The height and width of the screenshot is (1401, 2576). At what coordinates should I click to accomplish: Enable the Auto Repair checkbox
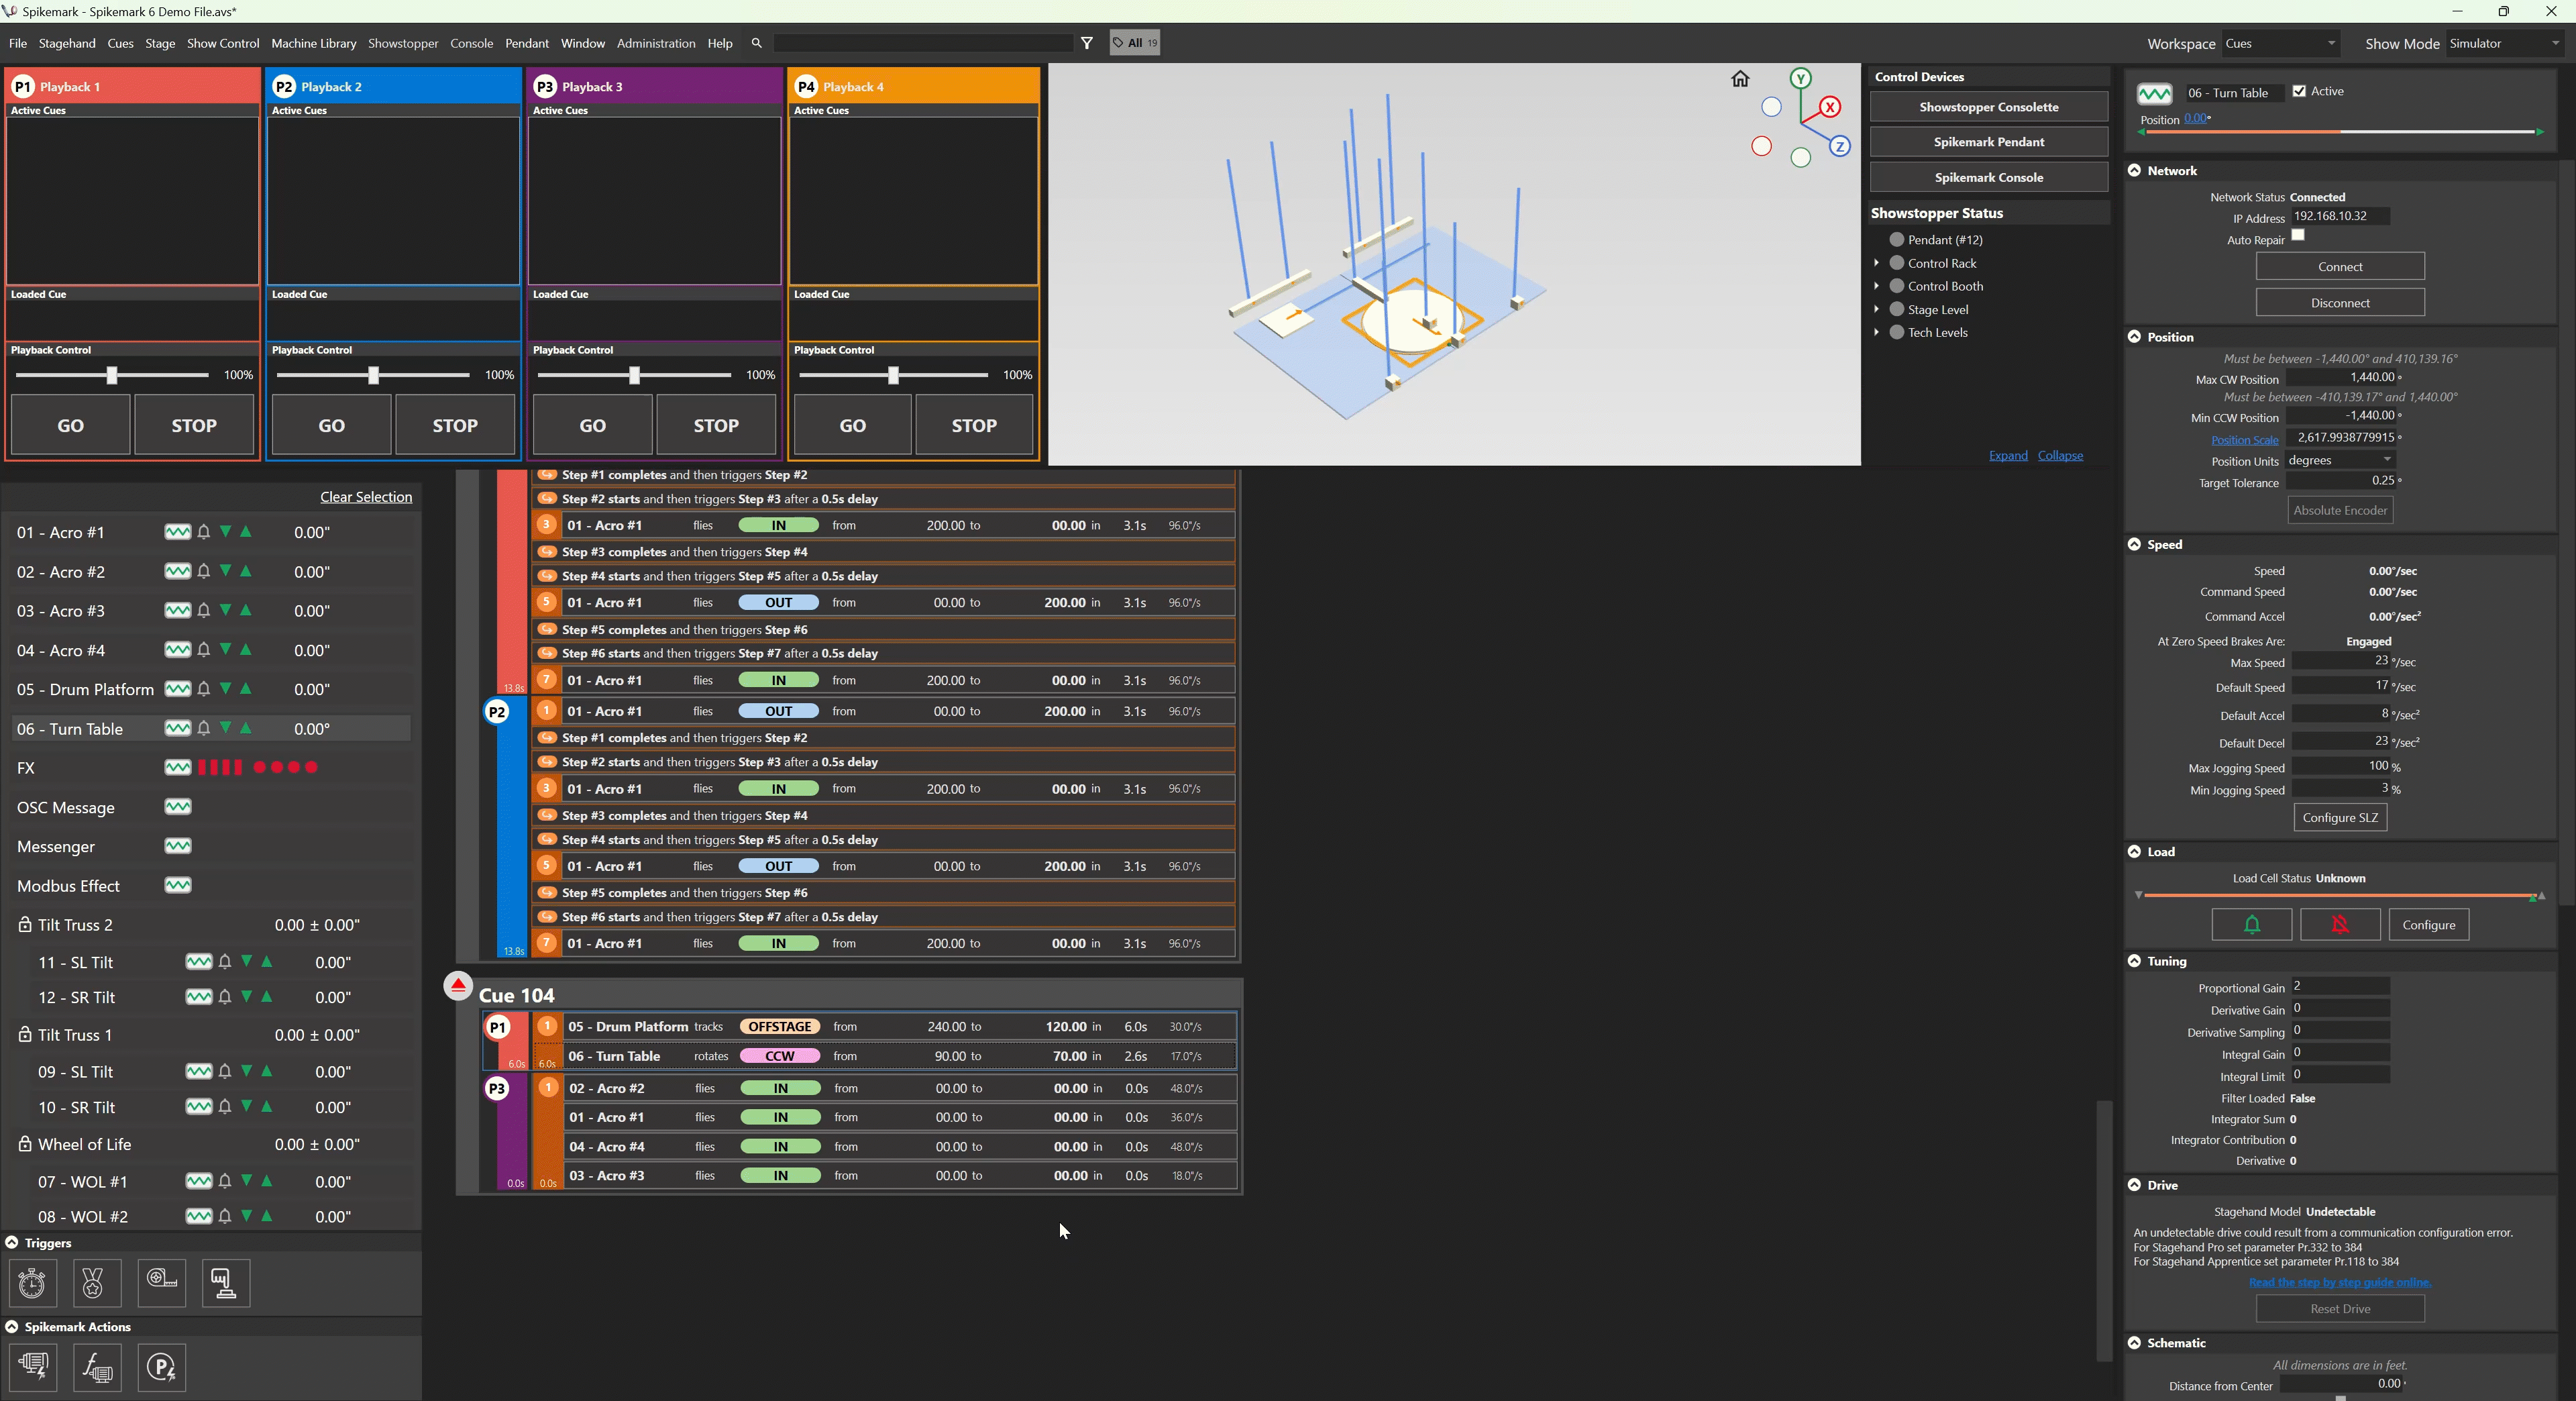[2298, 236]
